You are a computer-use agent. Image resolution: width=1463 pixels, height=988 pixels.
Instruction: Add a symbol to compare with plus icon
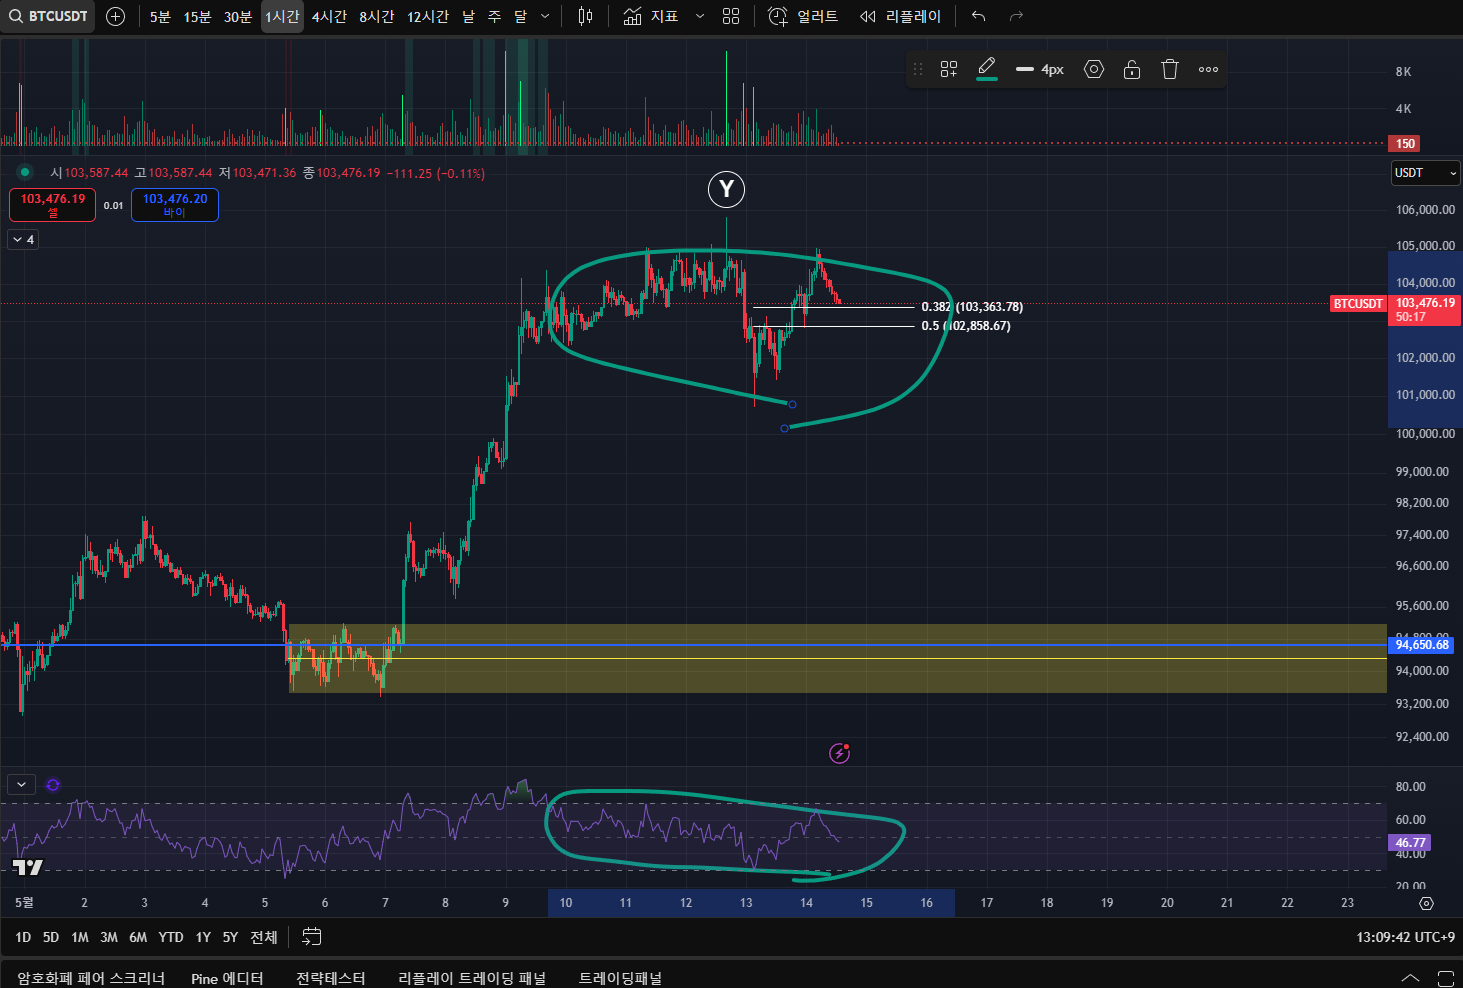116,16
